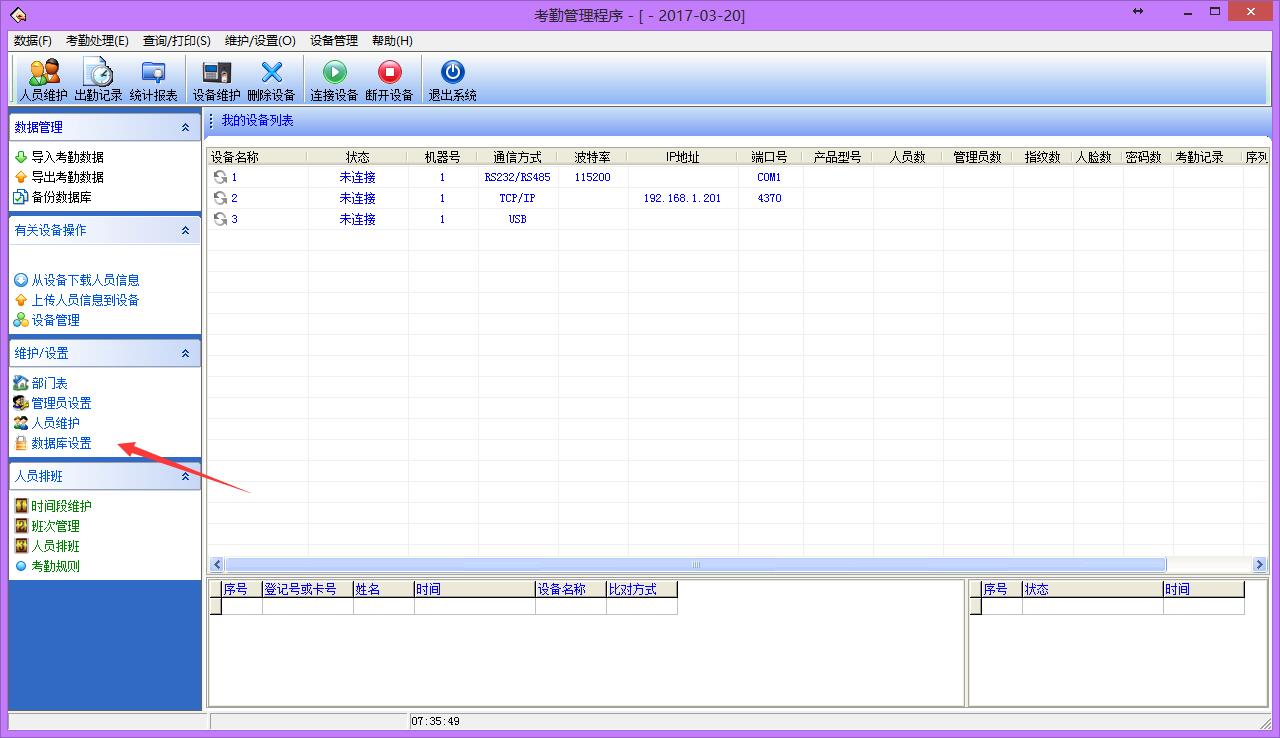Click the 状态 column header in device list
The width and height of the screenshot is (1280, 738).
click(357, 157)
